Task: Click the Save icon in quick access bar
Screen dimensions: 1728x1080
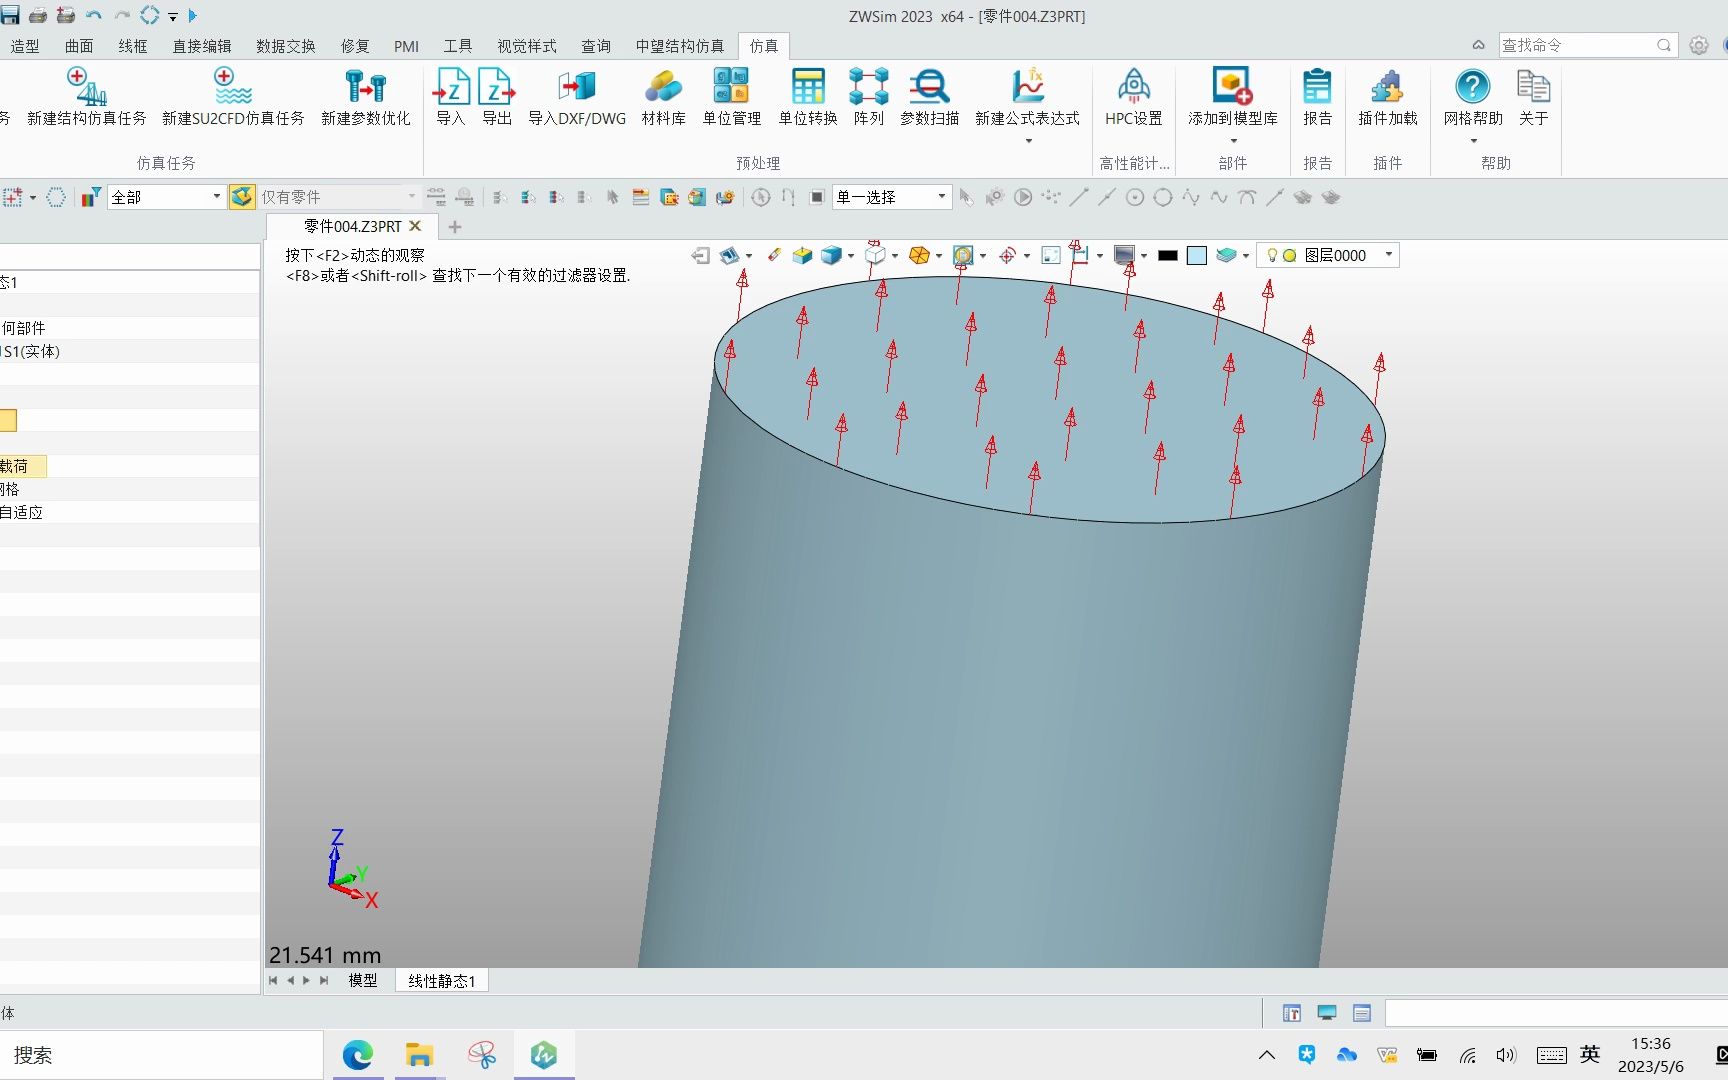Action: tap(10, 15)
